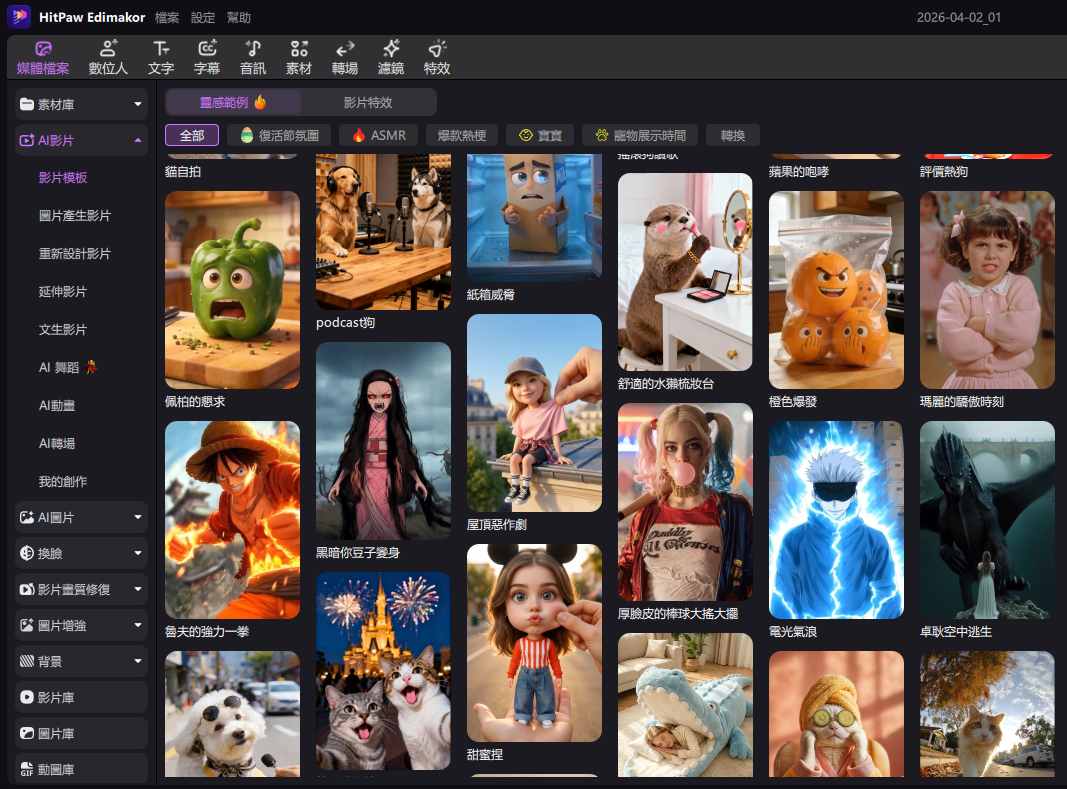The width and height of the screenshot is (1067, 789).
Task: Filter templates by ASMR
Action: click(x=379, y=135)
